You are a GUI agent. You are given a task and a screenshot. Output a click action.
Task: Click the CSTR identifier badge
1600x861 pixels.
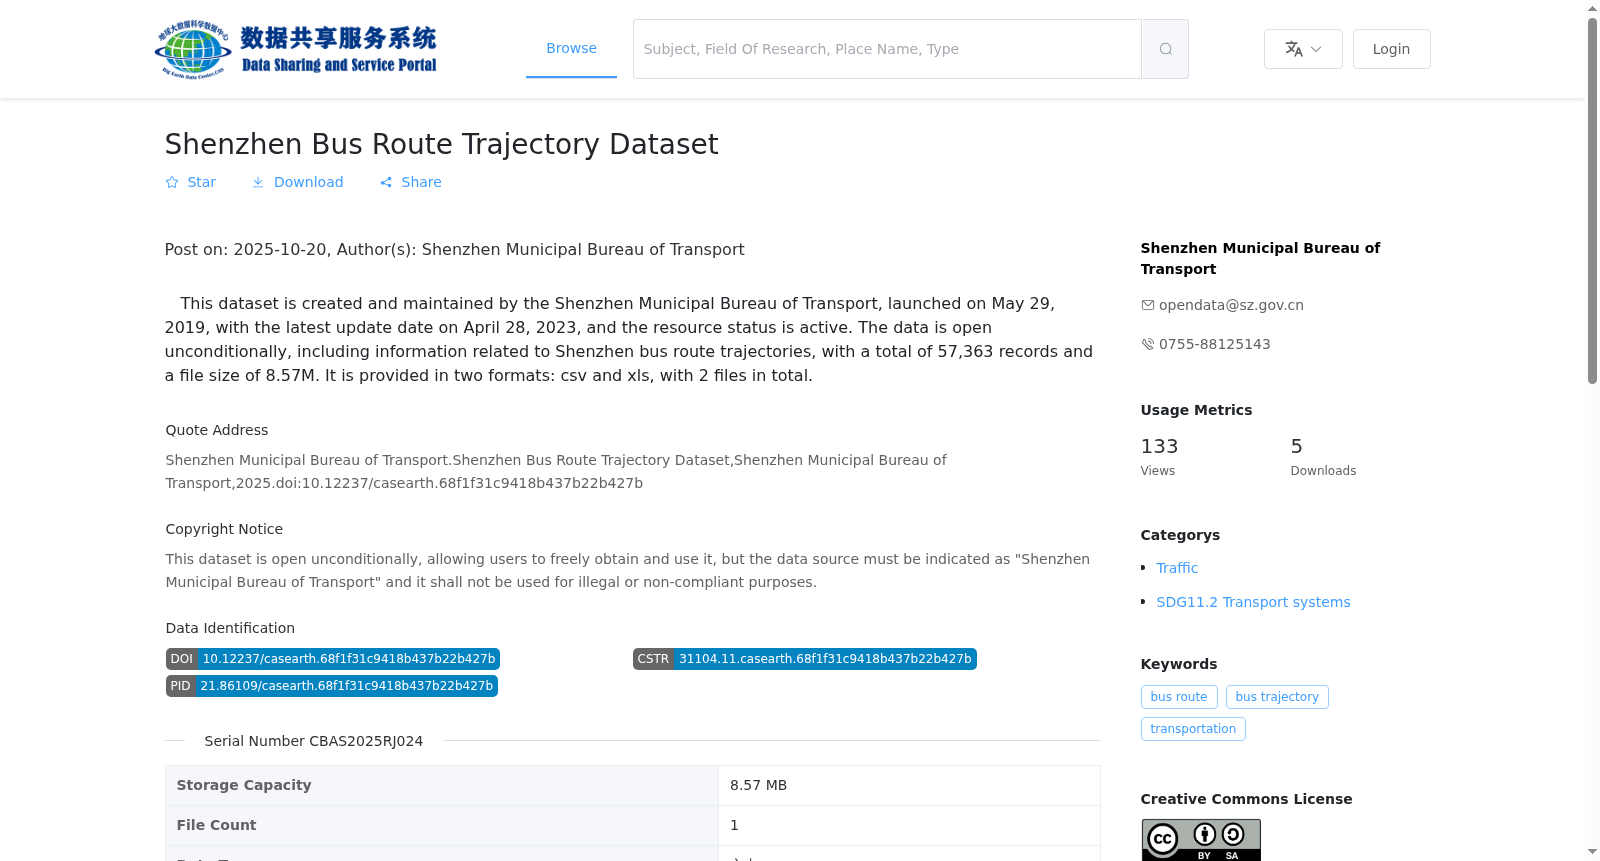tap(805, 659)
